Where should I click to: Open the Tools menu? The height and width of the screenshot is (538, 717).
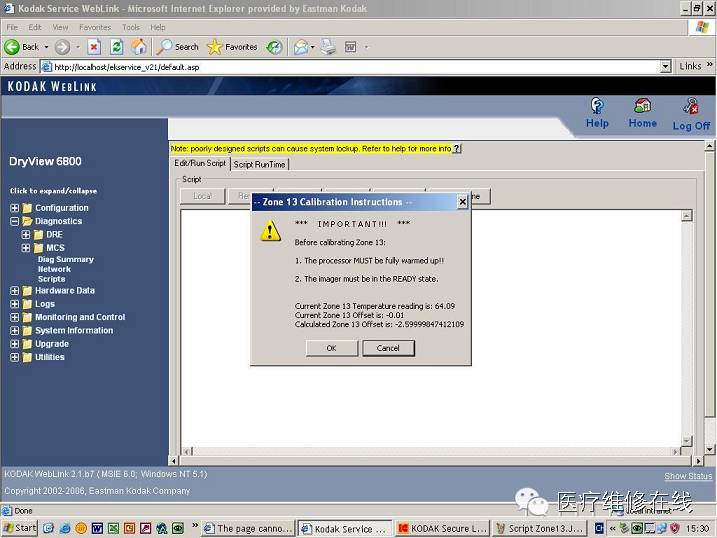(x=131, y=27)
